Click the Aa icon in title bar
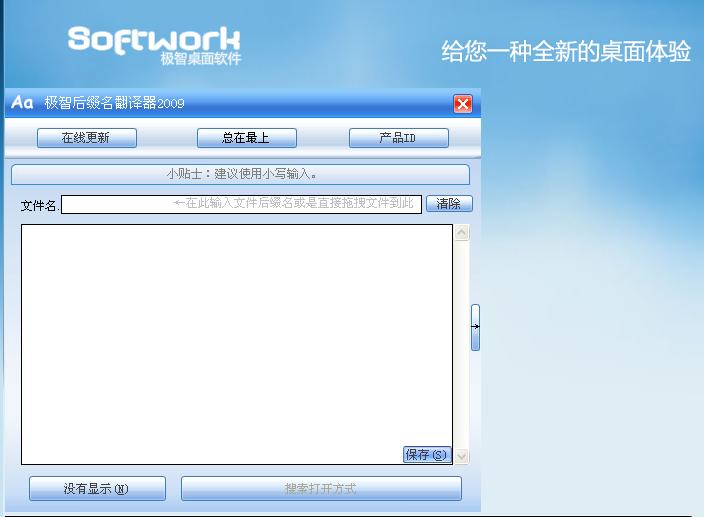The width and height of the screenshot is (704, 517). [x=22, y=103]
